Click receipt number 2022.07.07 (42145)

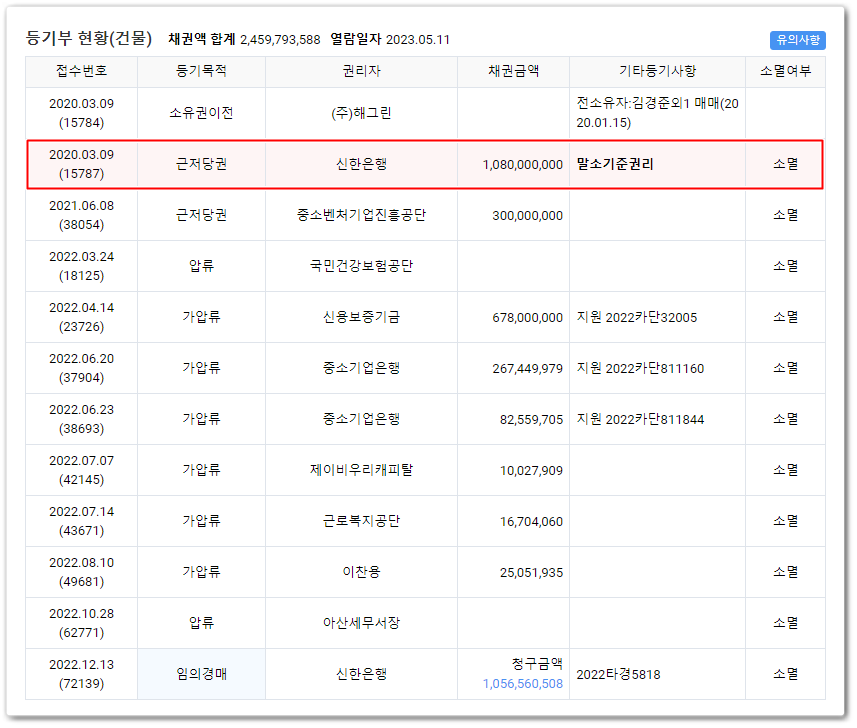81,469
